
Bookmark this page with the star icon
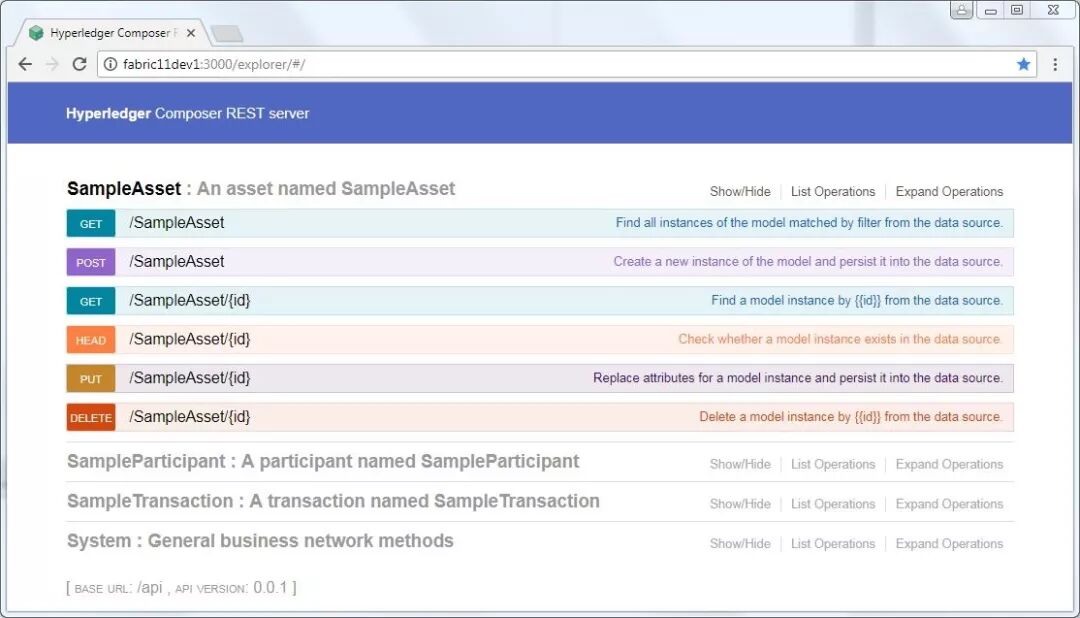1024,64
